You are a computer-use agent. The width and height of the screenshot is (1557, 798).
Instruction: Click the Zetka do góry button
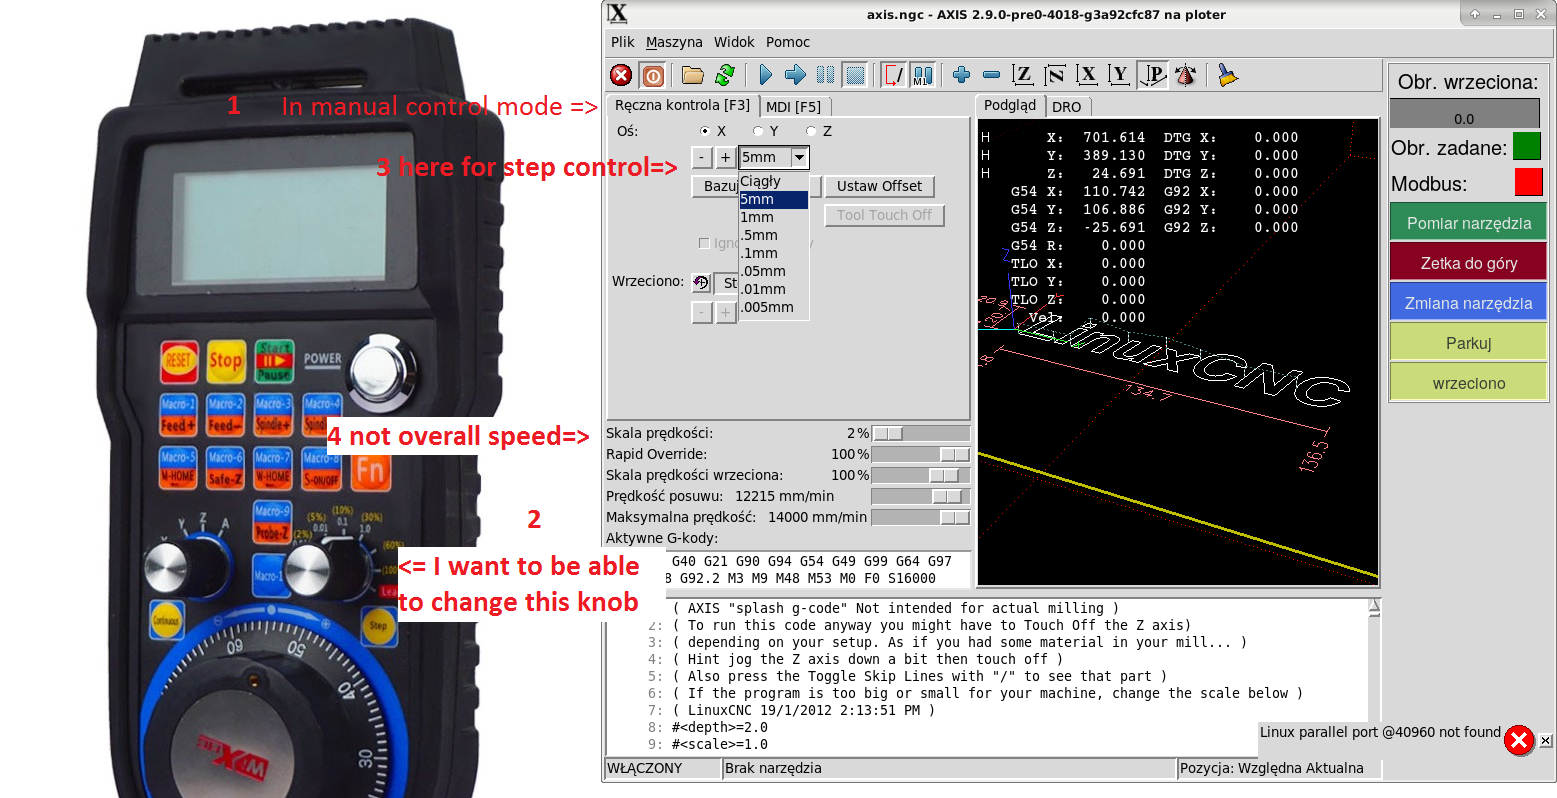tap(1469, 263)
